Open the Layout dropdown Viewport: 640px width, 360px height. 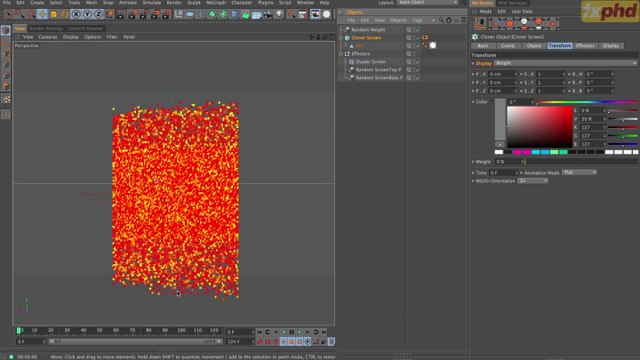pos(427,3)
